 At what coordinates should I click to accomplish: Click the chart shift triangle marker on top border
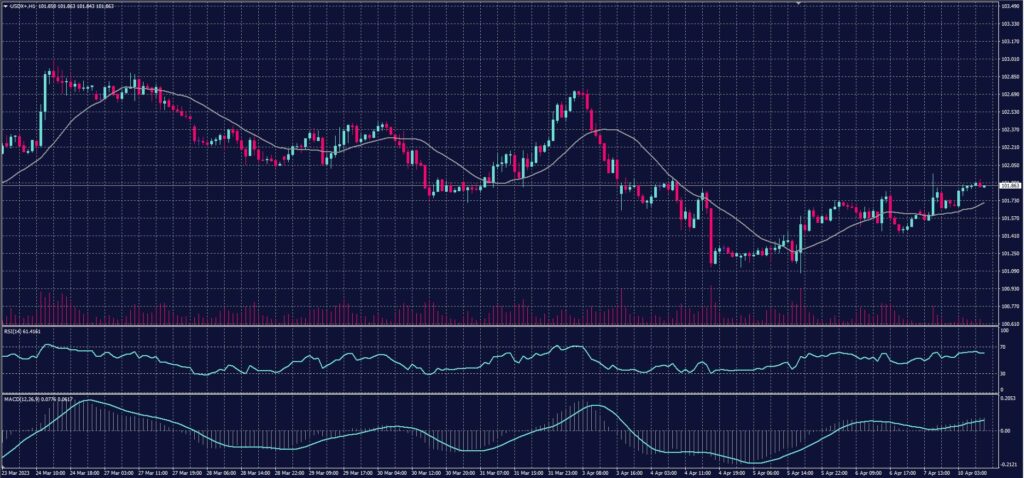799,3
